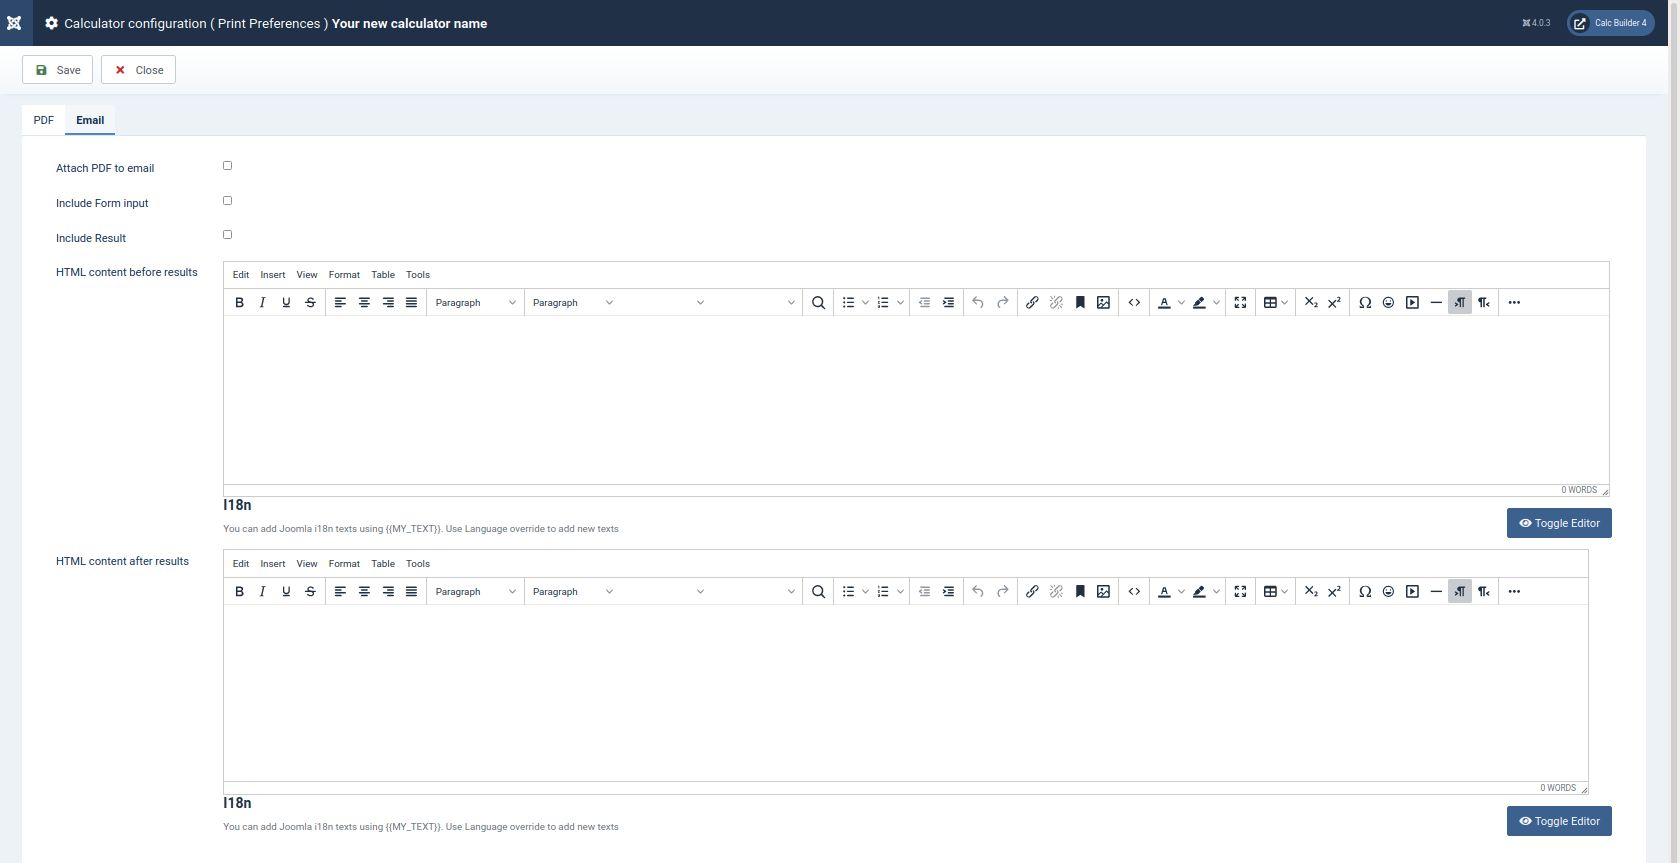Open the Calc Builder 4 link

[x=1610, y=23]
